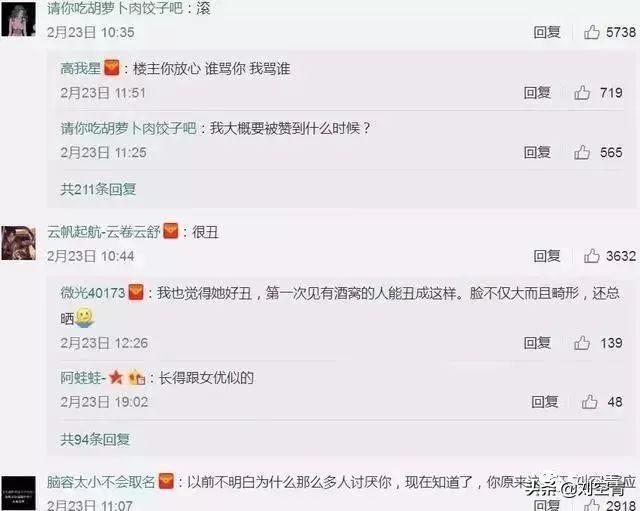Image resolution: width=640 pixels, height=511 pixels.
Task: Like the comment with 5738 likes
Action: [591, 32]
